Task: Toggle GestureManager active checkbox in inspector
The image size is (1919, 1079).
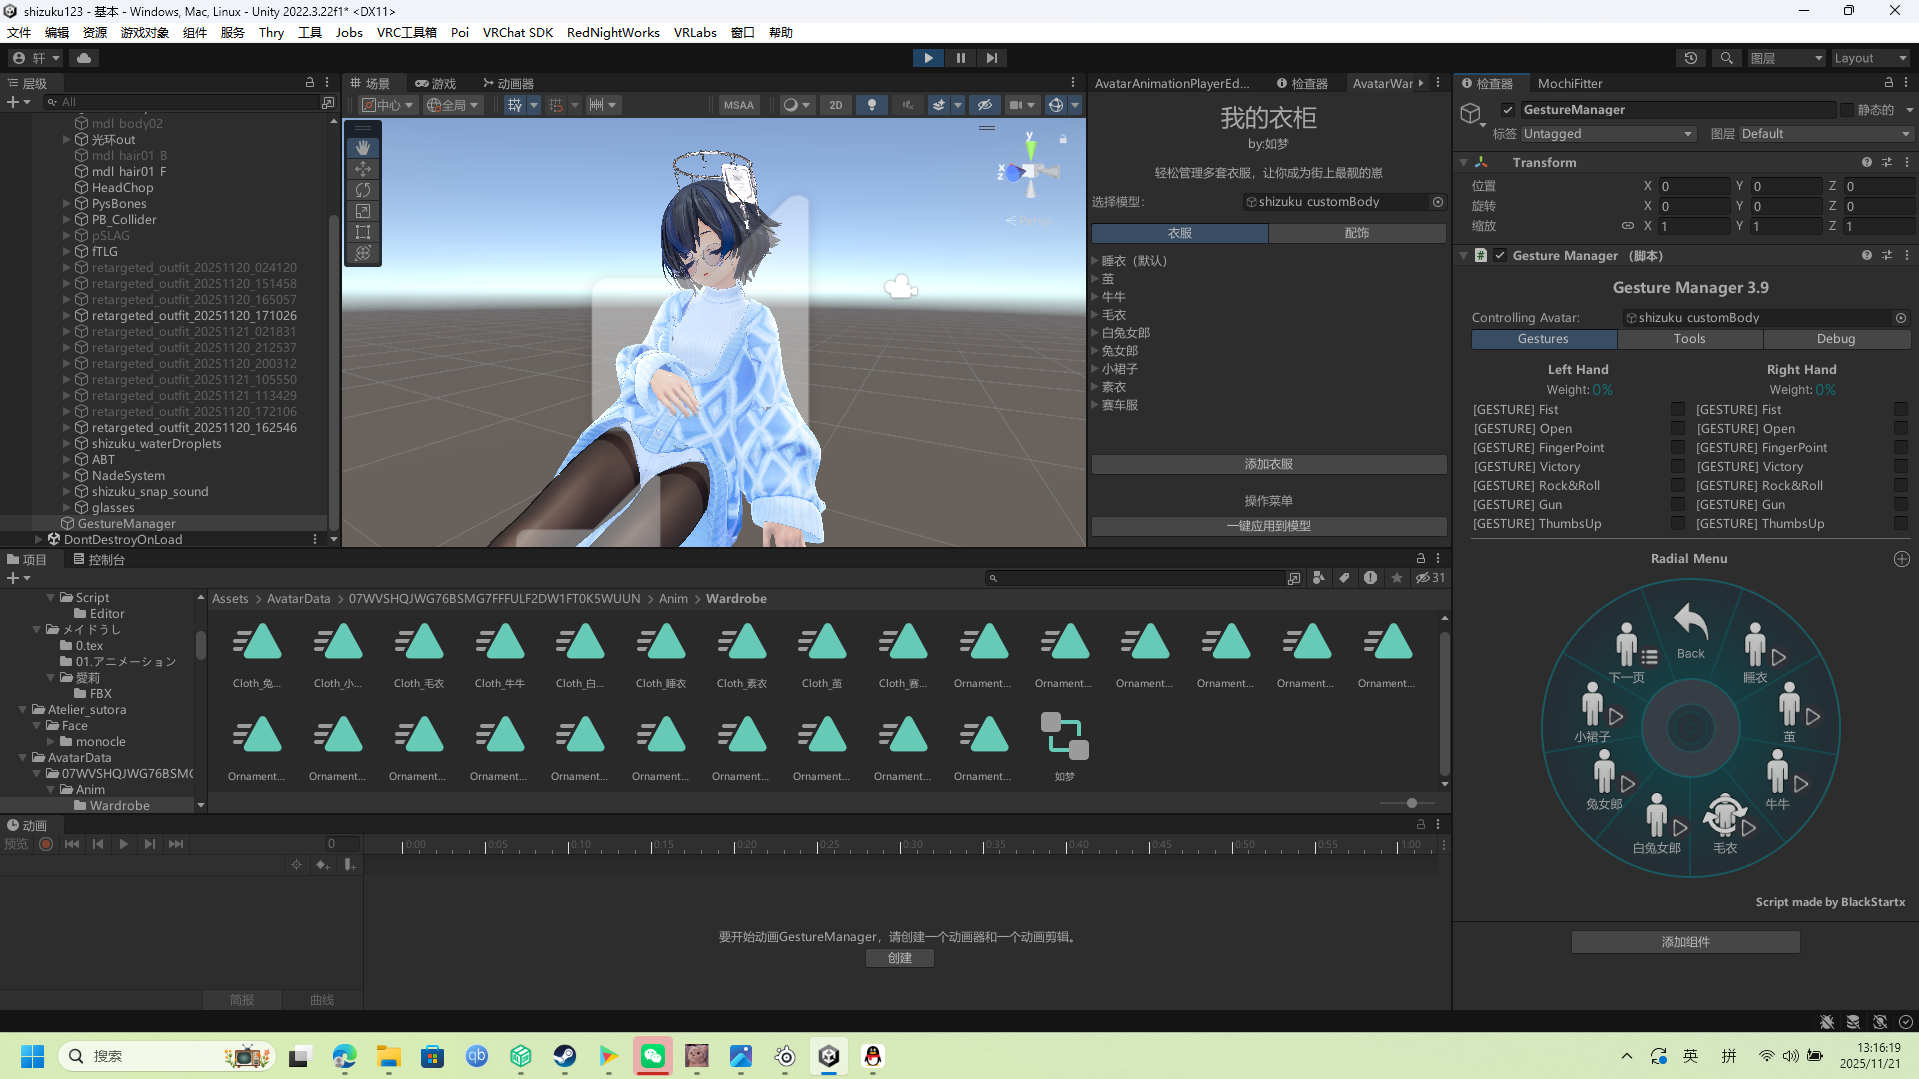Action: (x=1508, y=110)
